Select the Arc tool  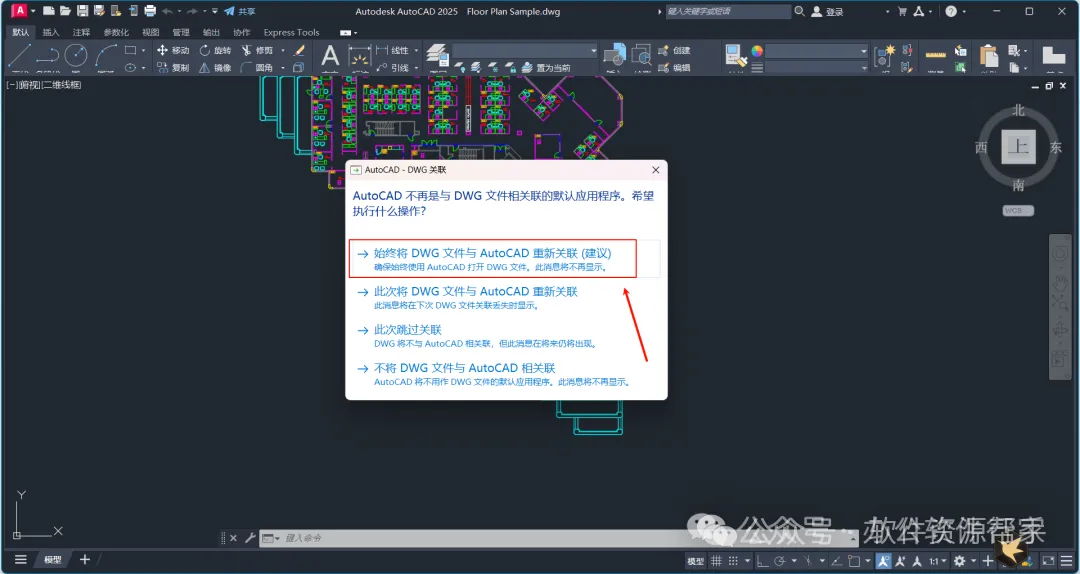coord(105,57)
